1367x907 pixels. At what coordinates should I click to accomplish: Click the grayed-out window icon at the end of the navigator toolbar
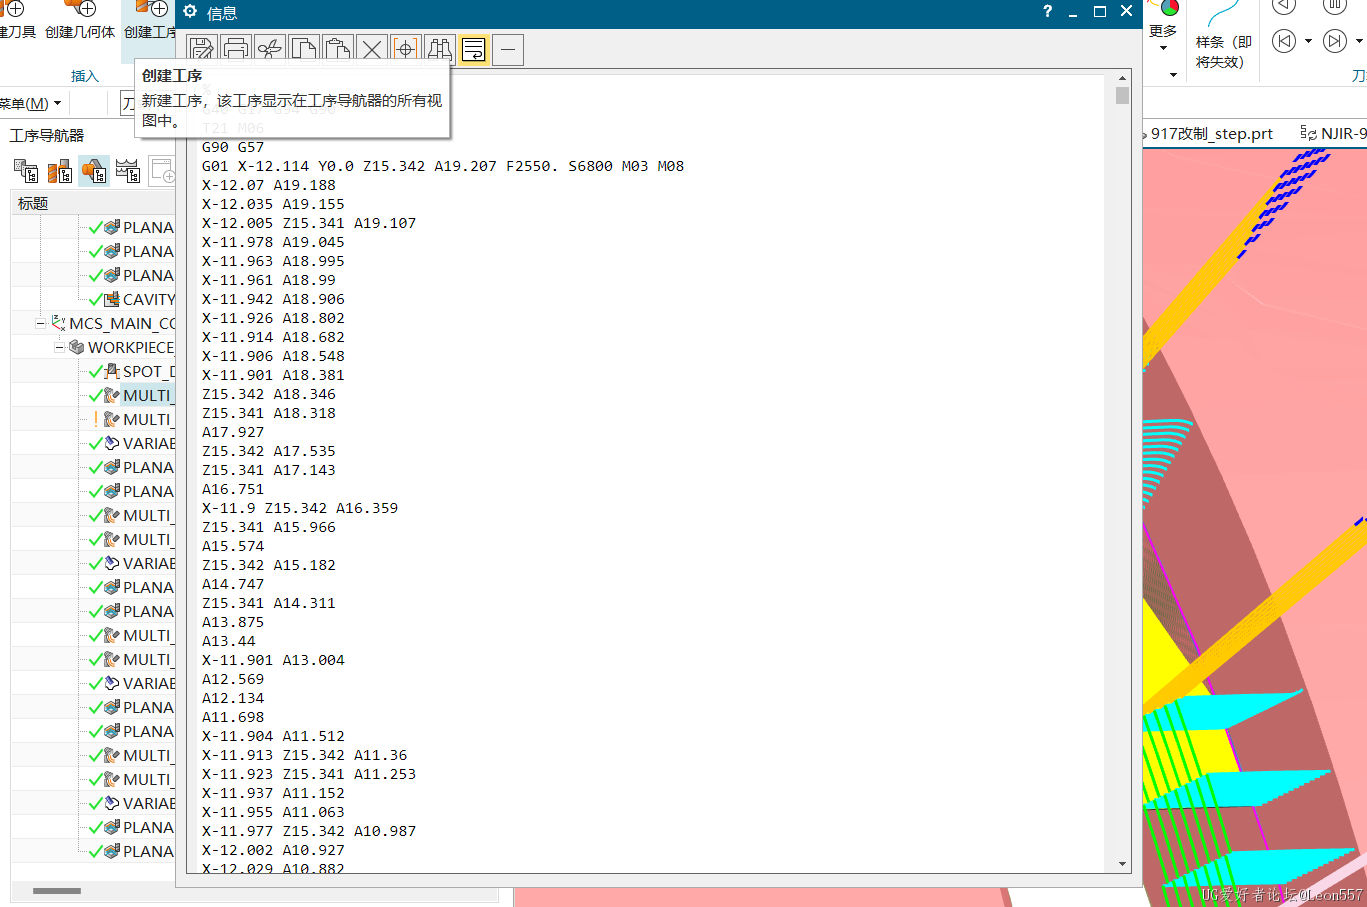(x=161, y=171)
